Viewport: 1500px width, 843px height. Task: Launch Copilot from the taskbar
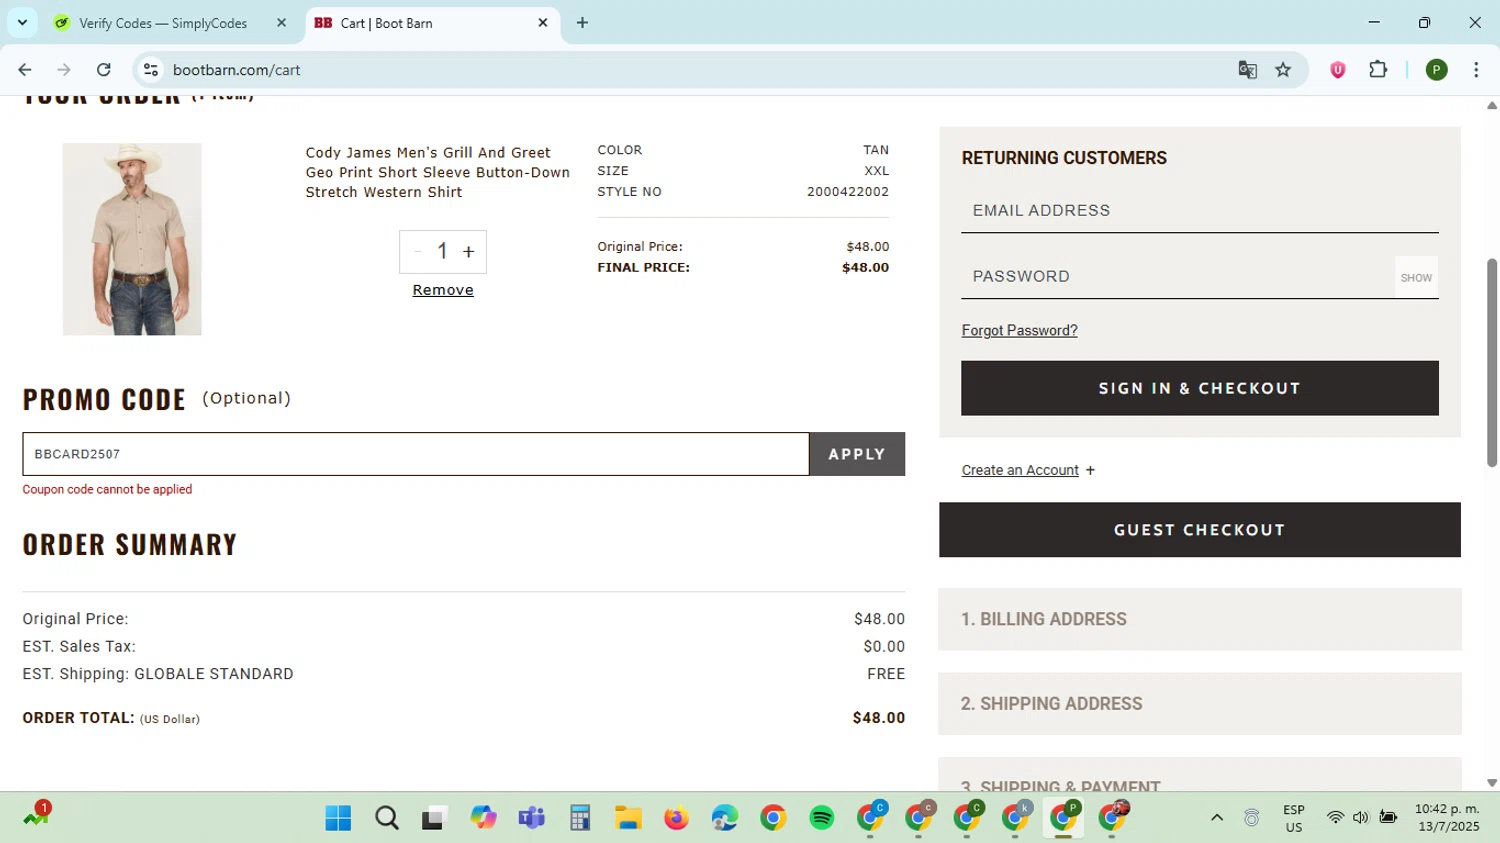click(x=484, y=818)
